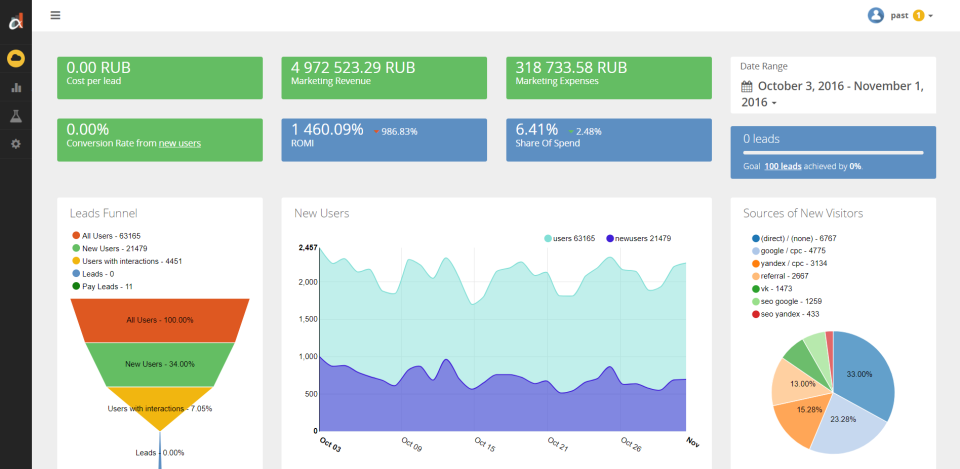Open the settings gear in sidebar
Screen dimensions: 960x469
tap(16, 144)
